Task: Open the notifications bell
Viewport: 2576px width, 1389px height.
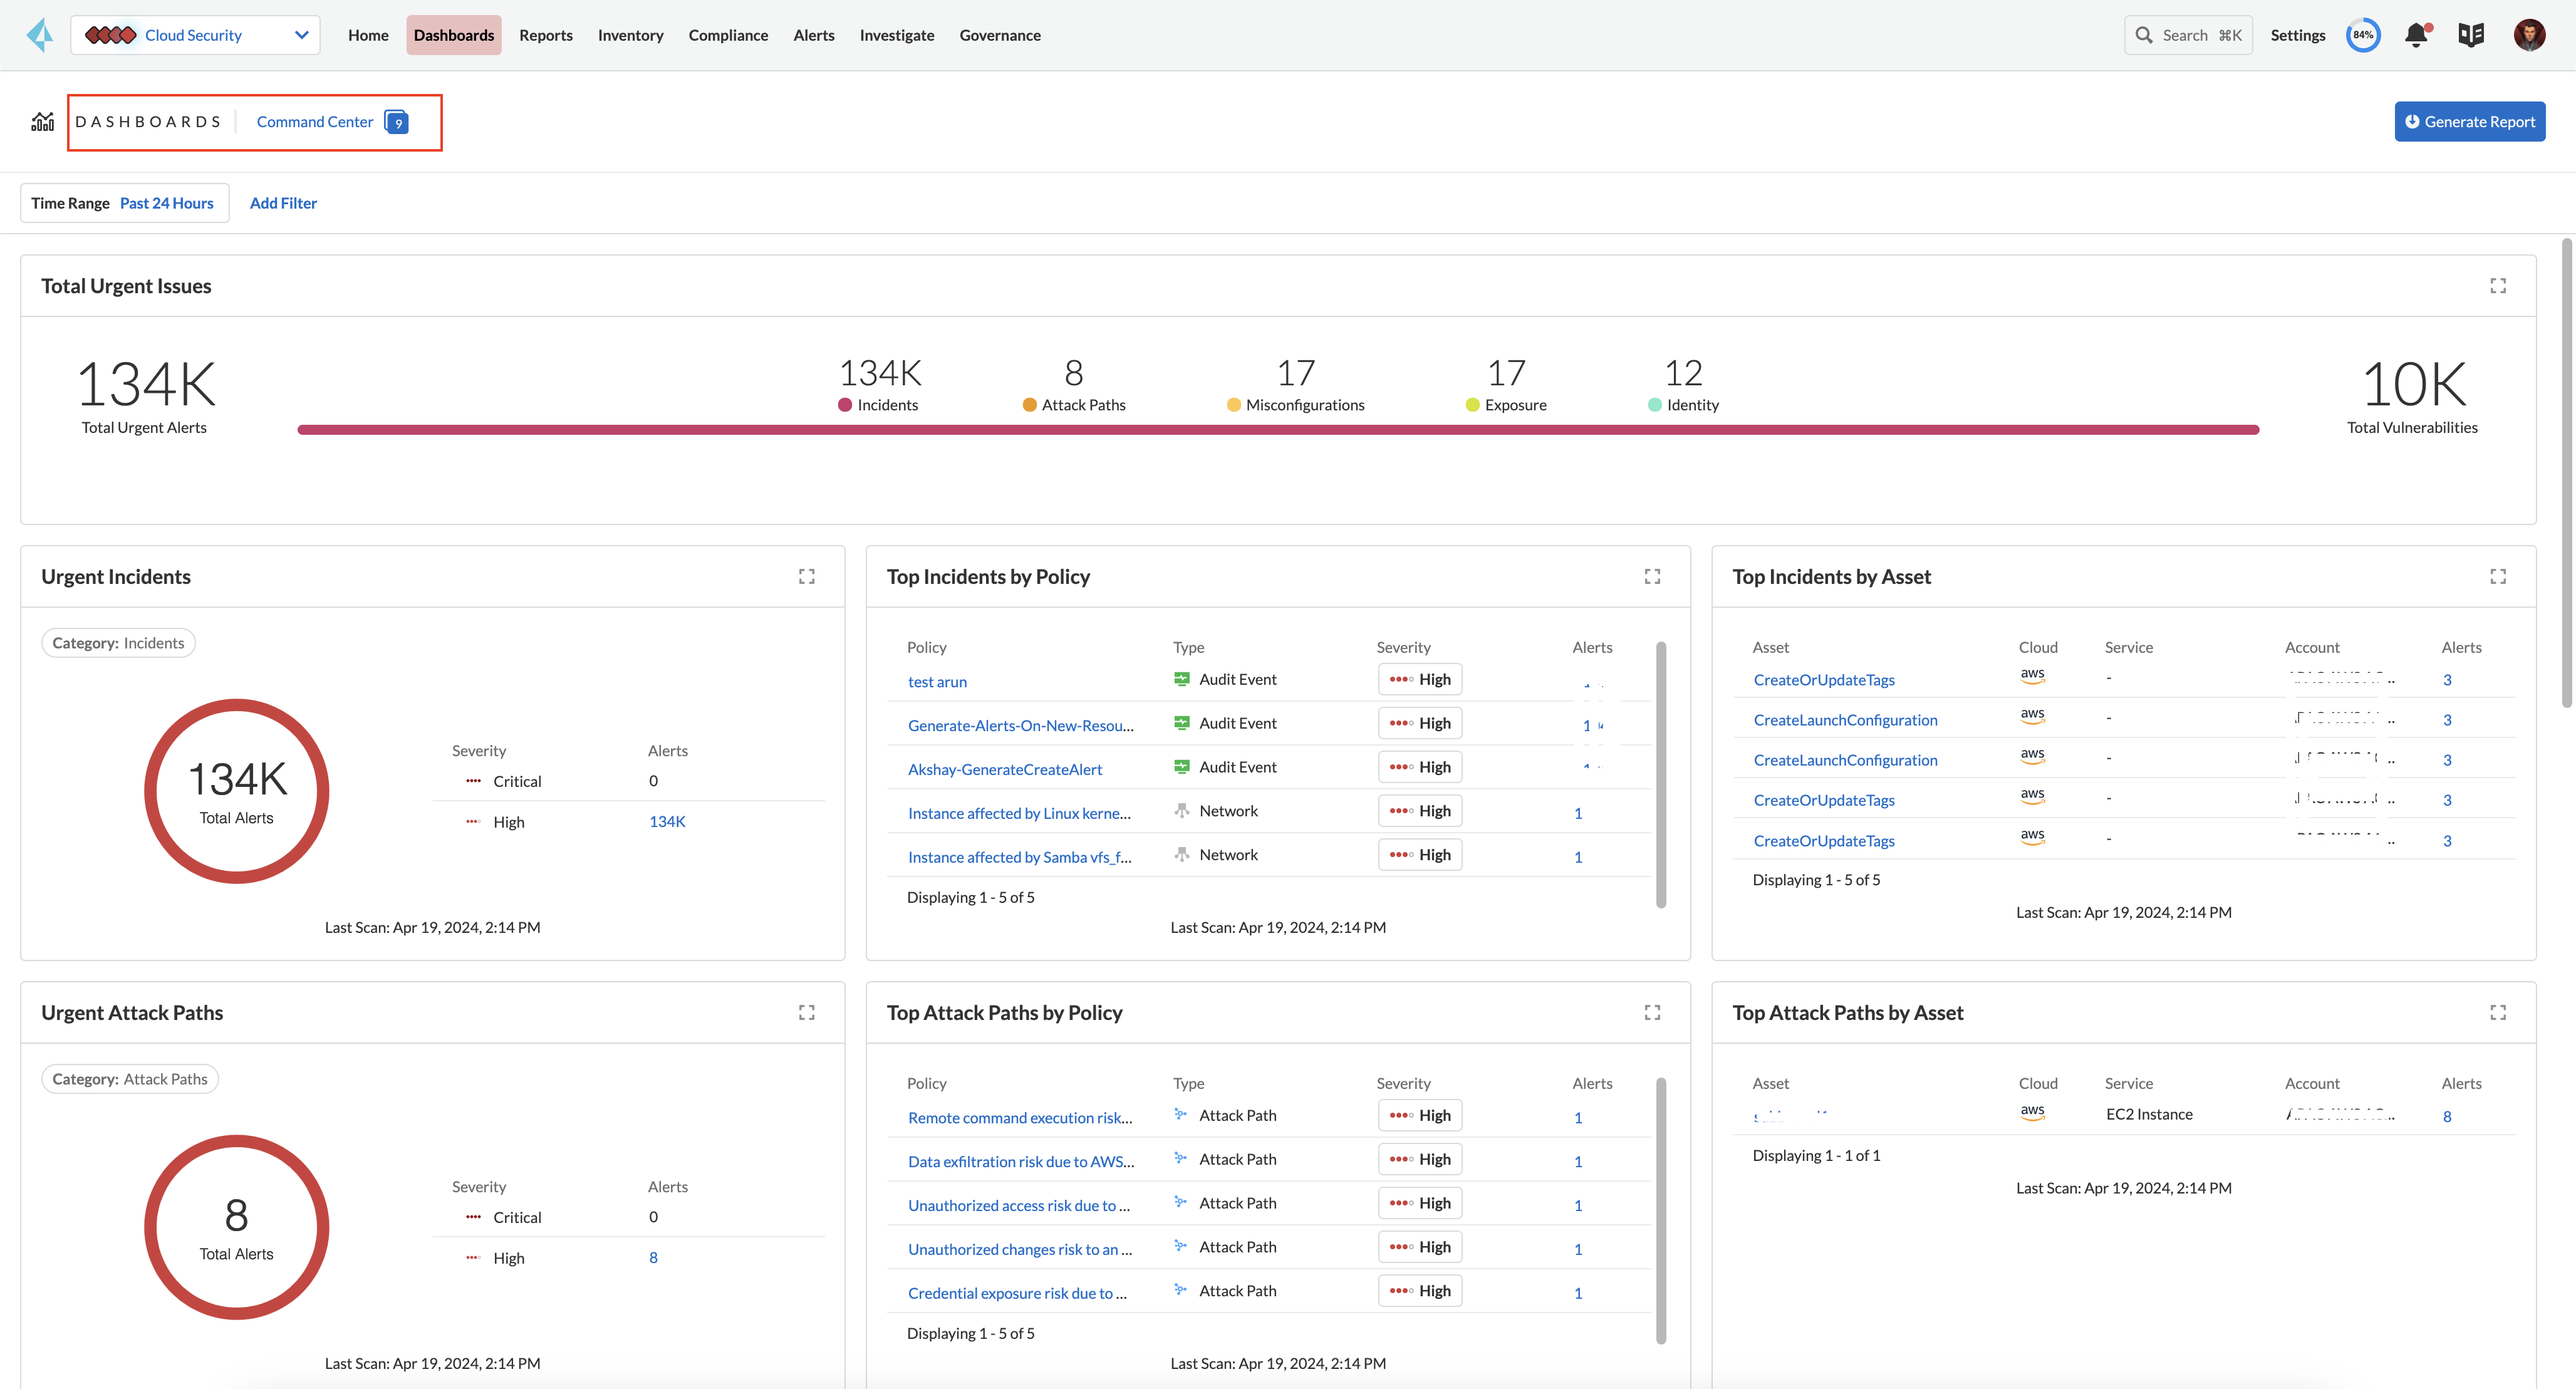Action: pyautogui.click(x=2416, y=35)
